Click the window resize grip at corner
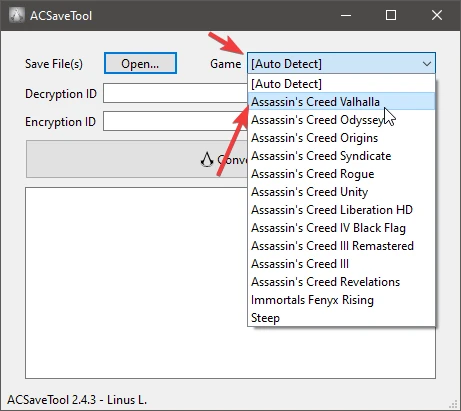The image size is (461, 411). point(453,404)
